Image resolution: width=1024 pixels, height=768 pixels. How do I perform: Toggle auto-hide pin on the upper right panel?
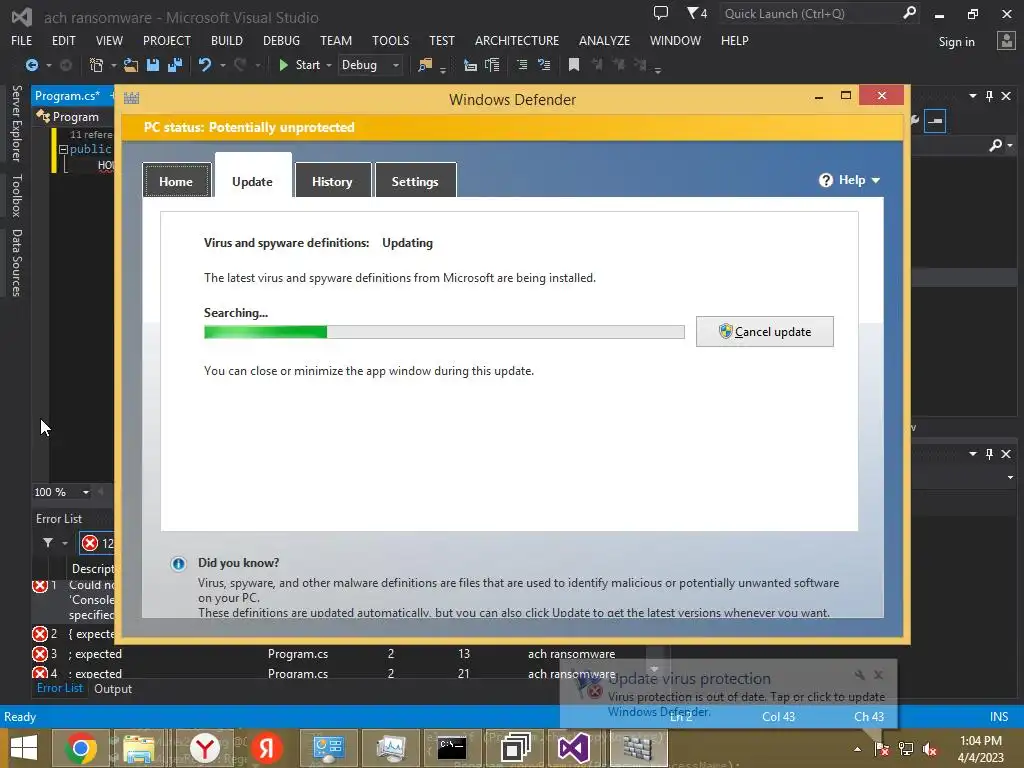(989, 96)
